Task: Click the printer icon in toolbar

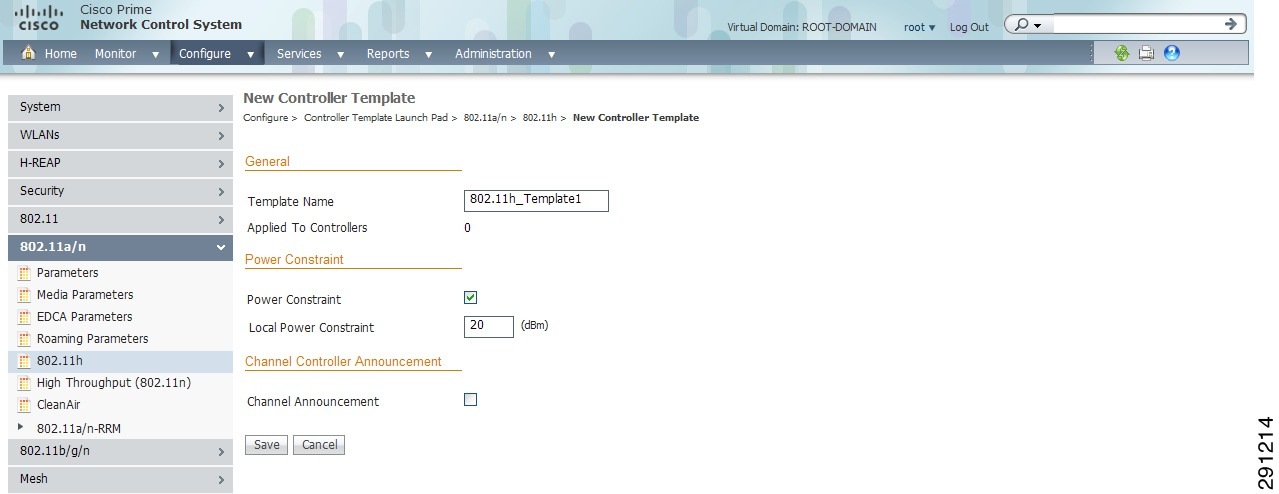Action: click(1147, 53)
